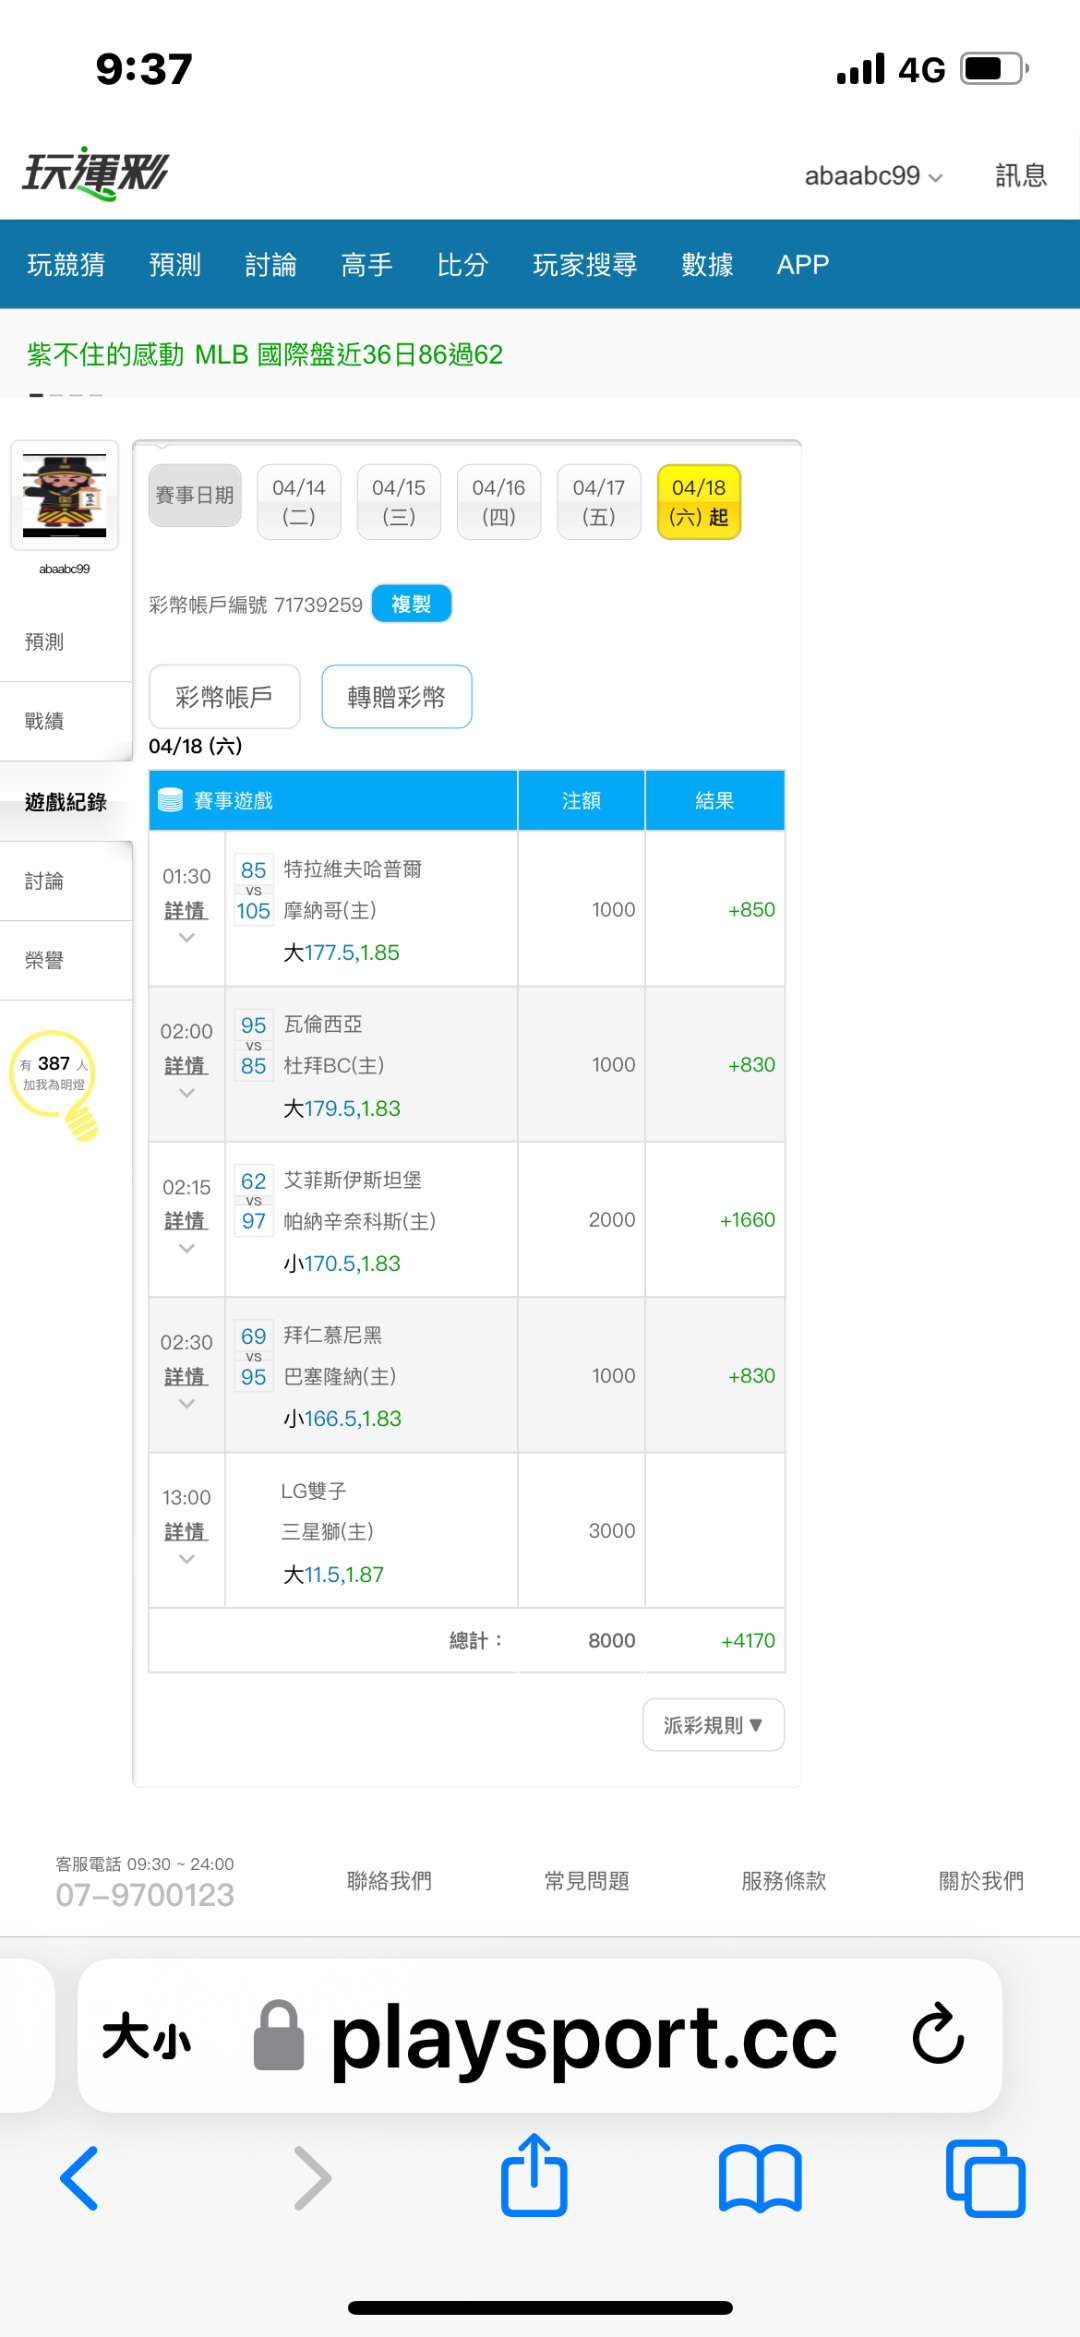
Task: Tap the 大小 text size icon
Action: tap(146, 2036)
